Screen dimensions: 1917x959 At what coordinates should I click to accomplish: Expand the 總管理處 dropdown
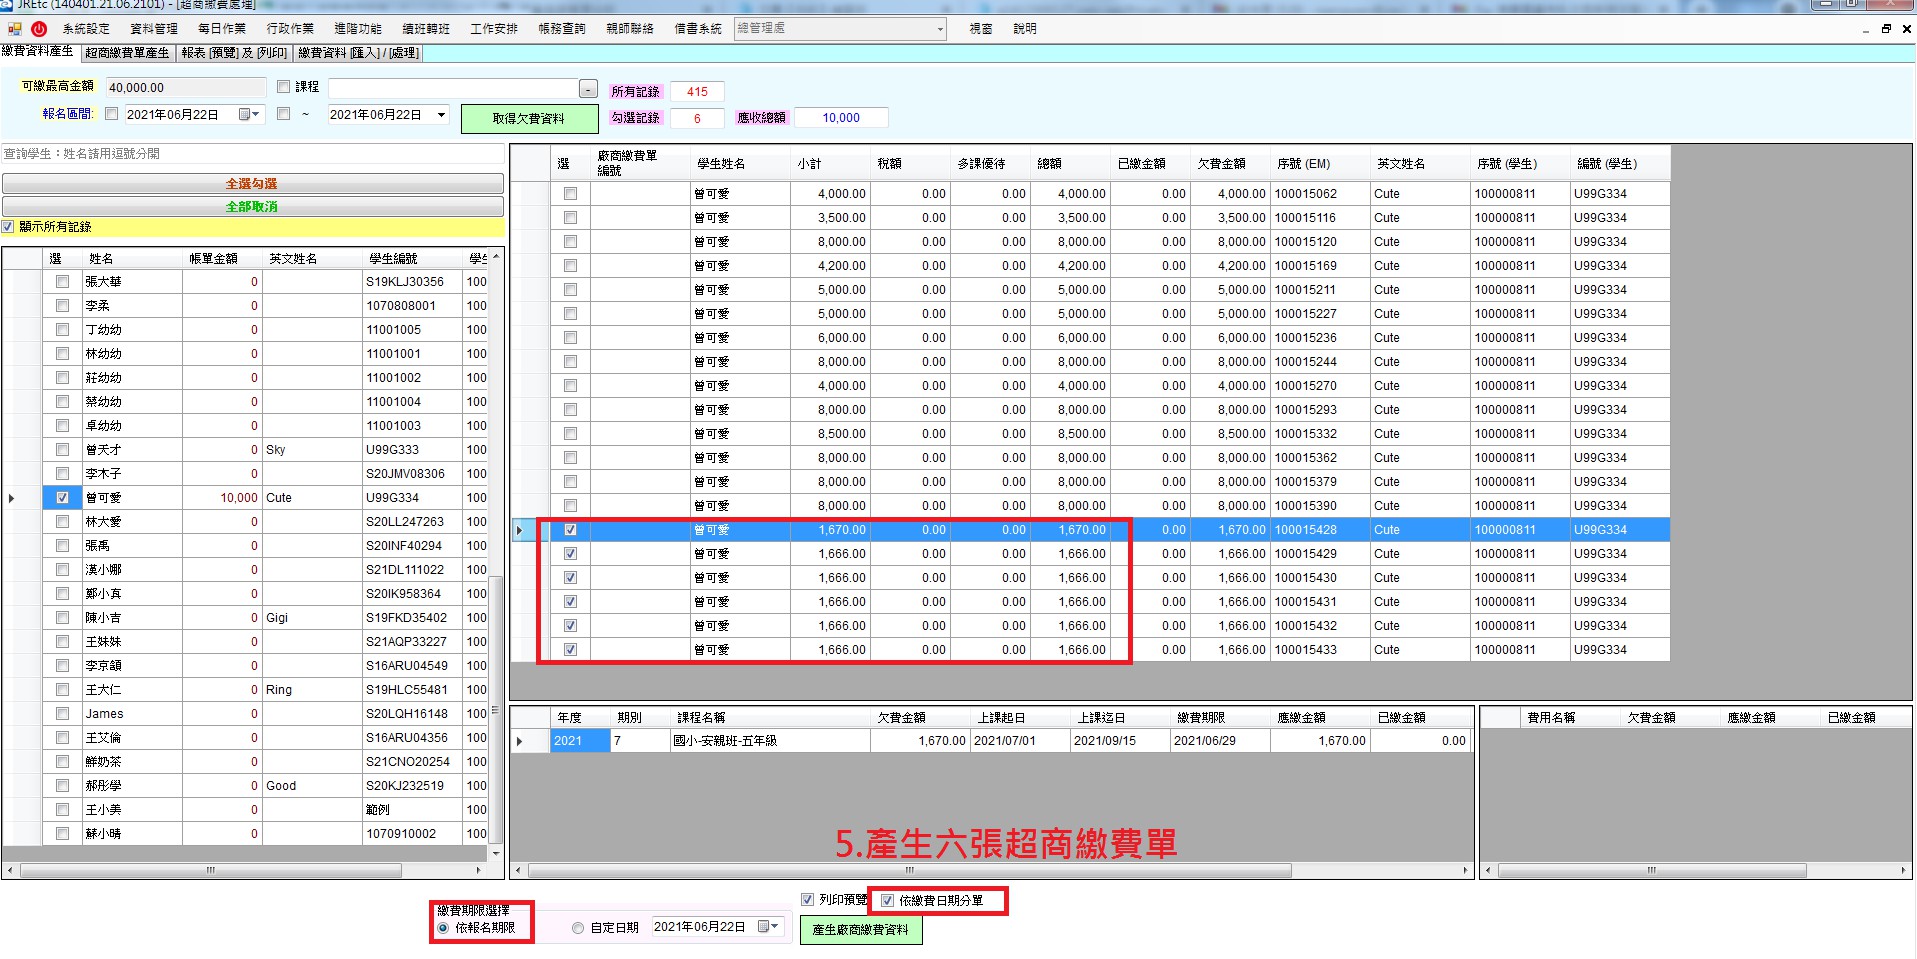(x=940, y=29)
